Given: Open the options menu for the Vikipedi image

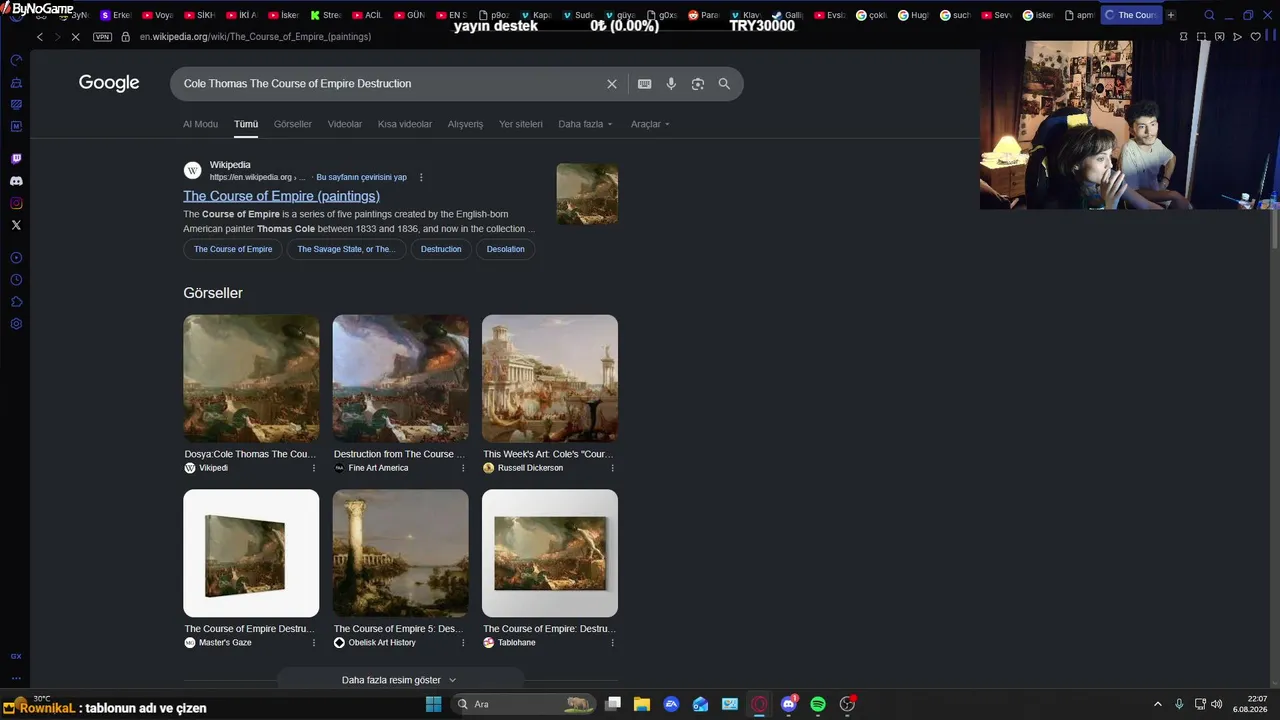Looking at the screenshot, I should [x=314, y=468].
